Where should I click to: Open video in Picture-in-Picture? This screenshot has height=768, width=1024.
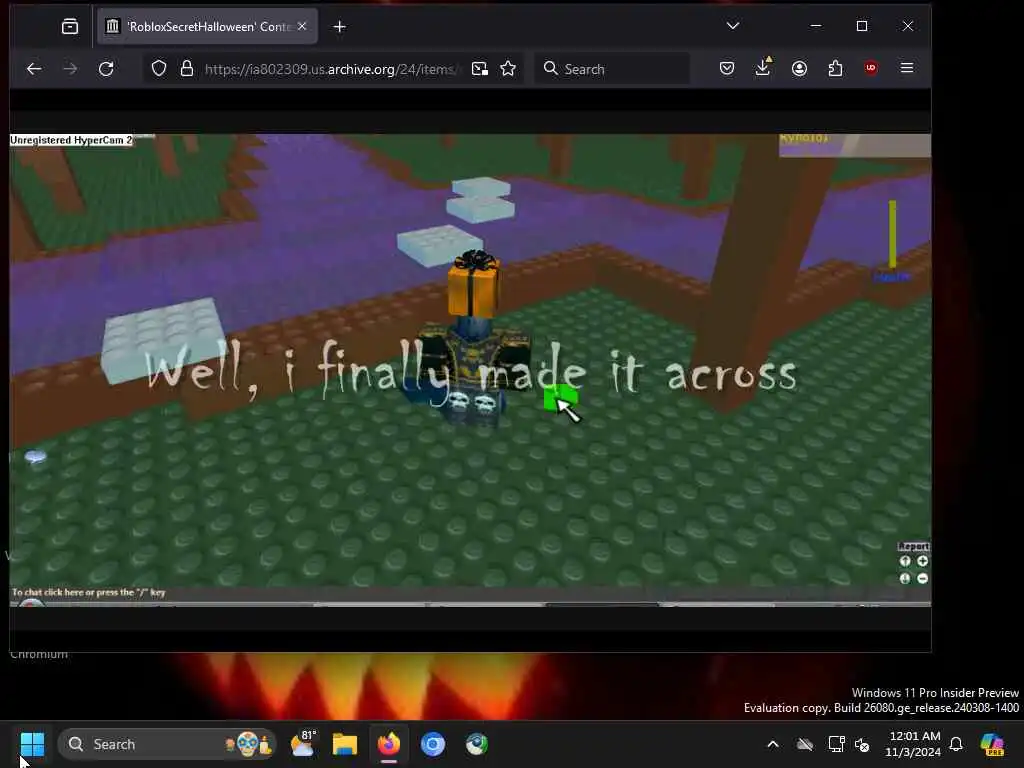479,69
